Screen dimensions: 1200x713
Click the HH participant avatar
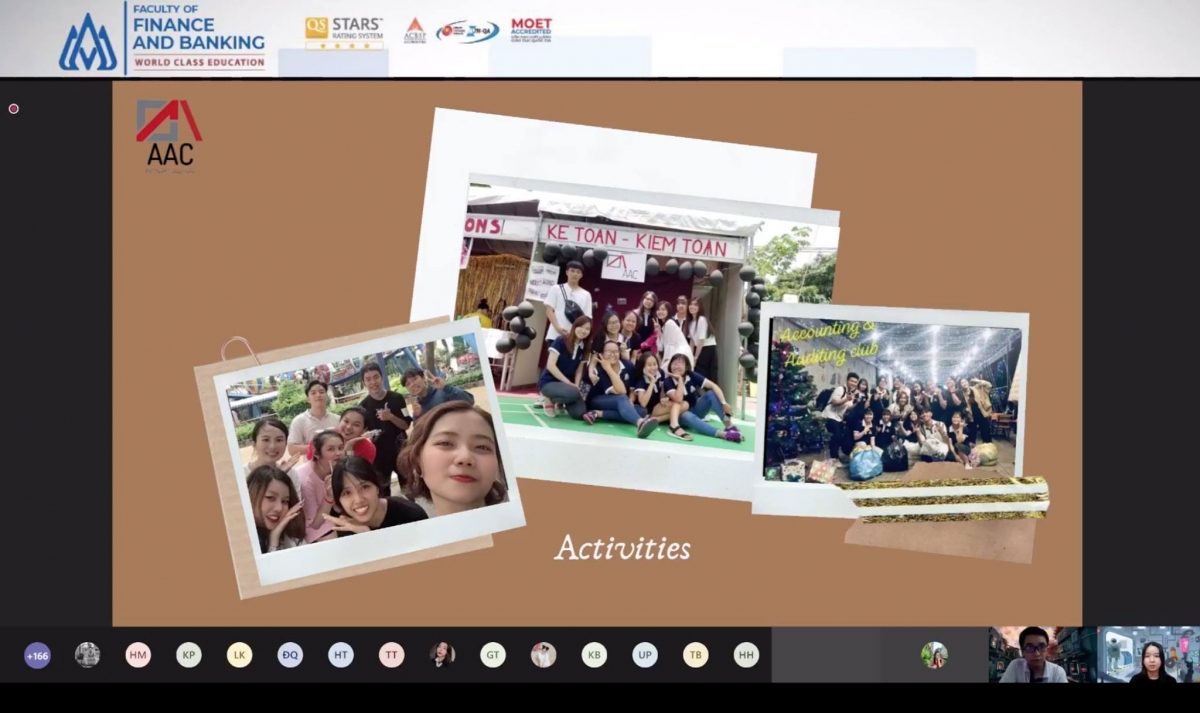(746, 655)
